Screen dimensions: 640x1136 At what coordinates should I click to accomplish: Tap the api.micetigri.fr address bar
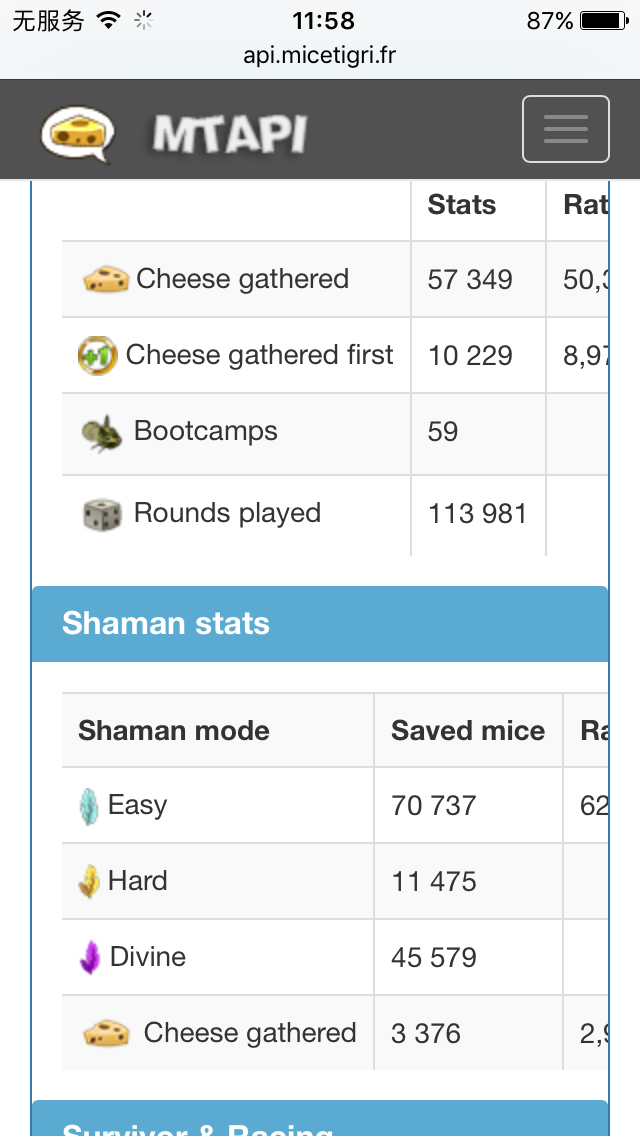tap(320, 55)
